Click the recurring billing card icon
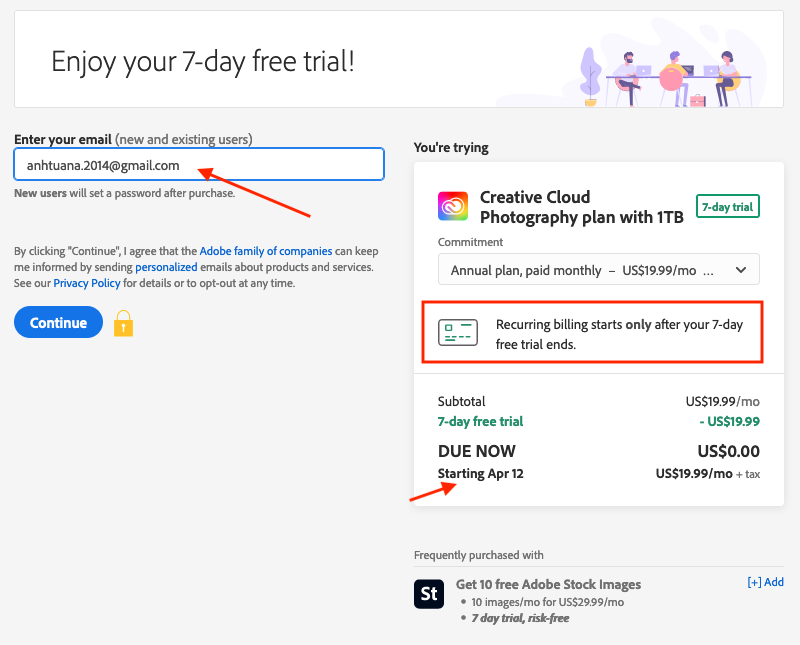Image resolution: width=800 pixels, height=645 pixels. [458, 331]
